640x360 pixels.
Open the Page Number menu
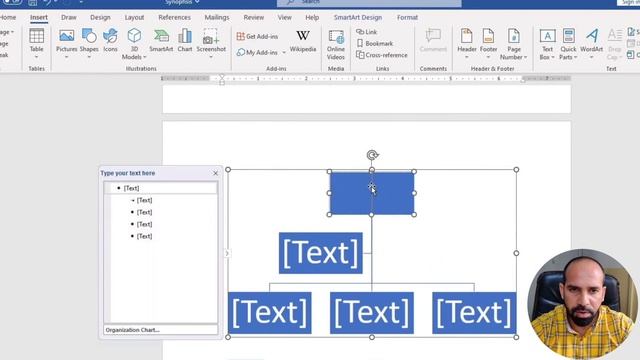513,44
